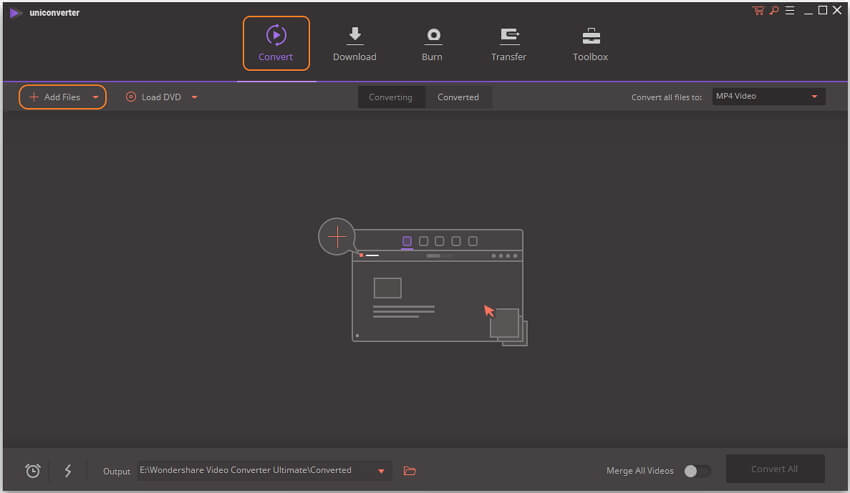Open the hamburger menu
Screen dimensions: 850x493
[x=790, y=10]
